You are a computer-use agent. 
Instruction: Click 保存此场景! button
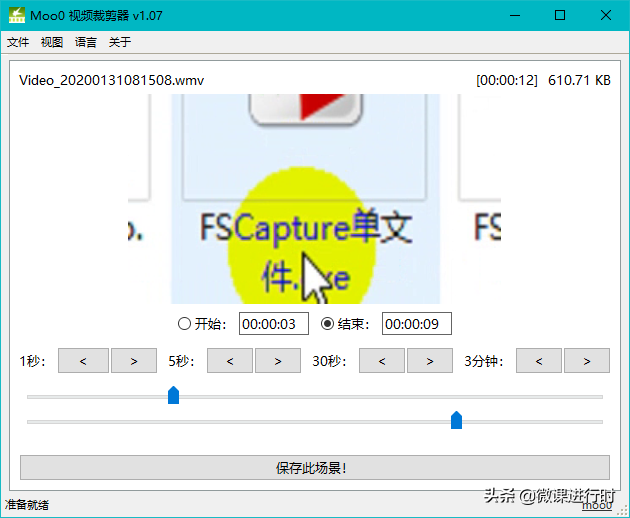point(315,467)
